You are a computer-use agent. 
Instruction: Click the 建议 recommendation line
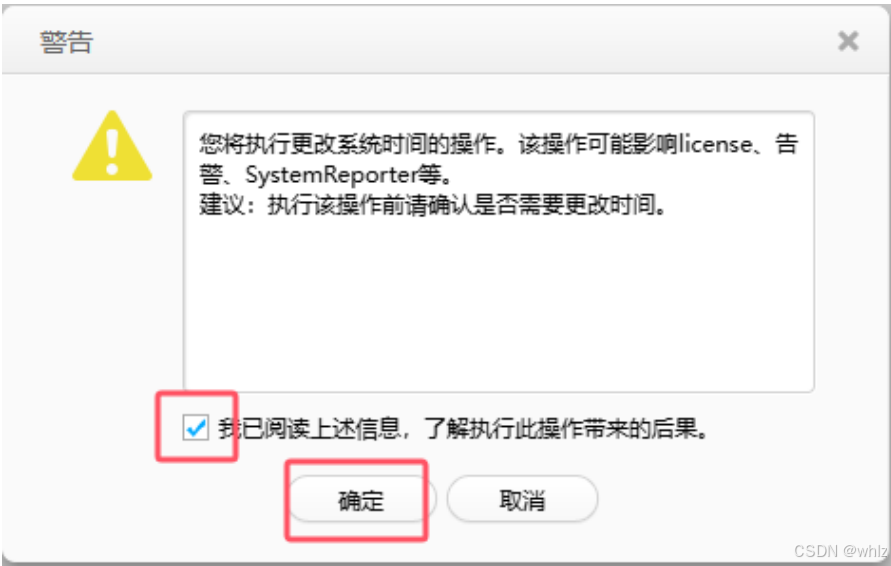coord(433,205)
